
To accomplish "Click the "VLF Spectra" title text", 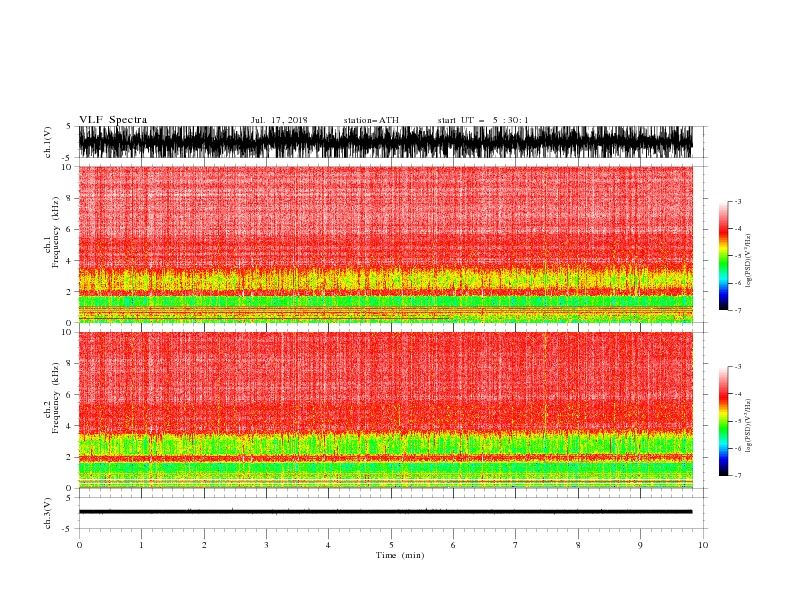I will [113, 120].
